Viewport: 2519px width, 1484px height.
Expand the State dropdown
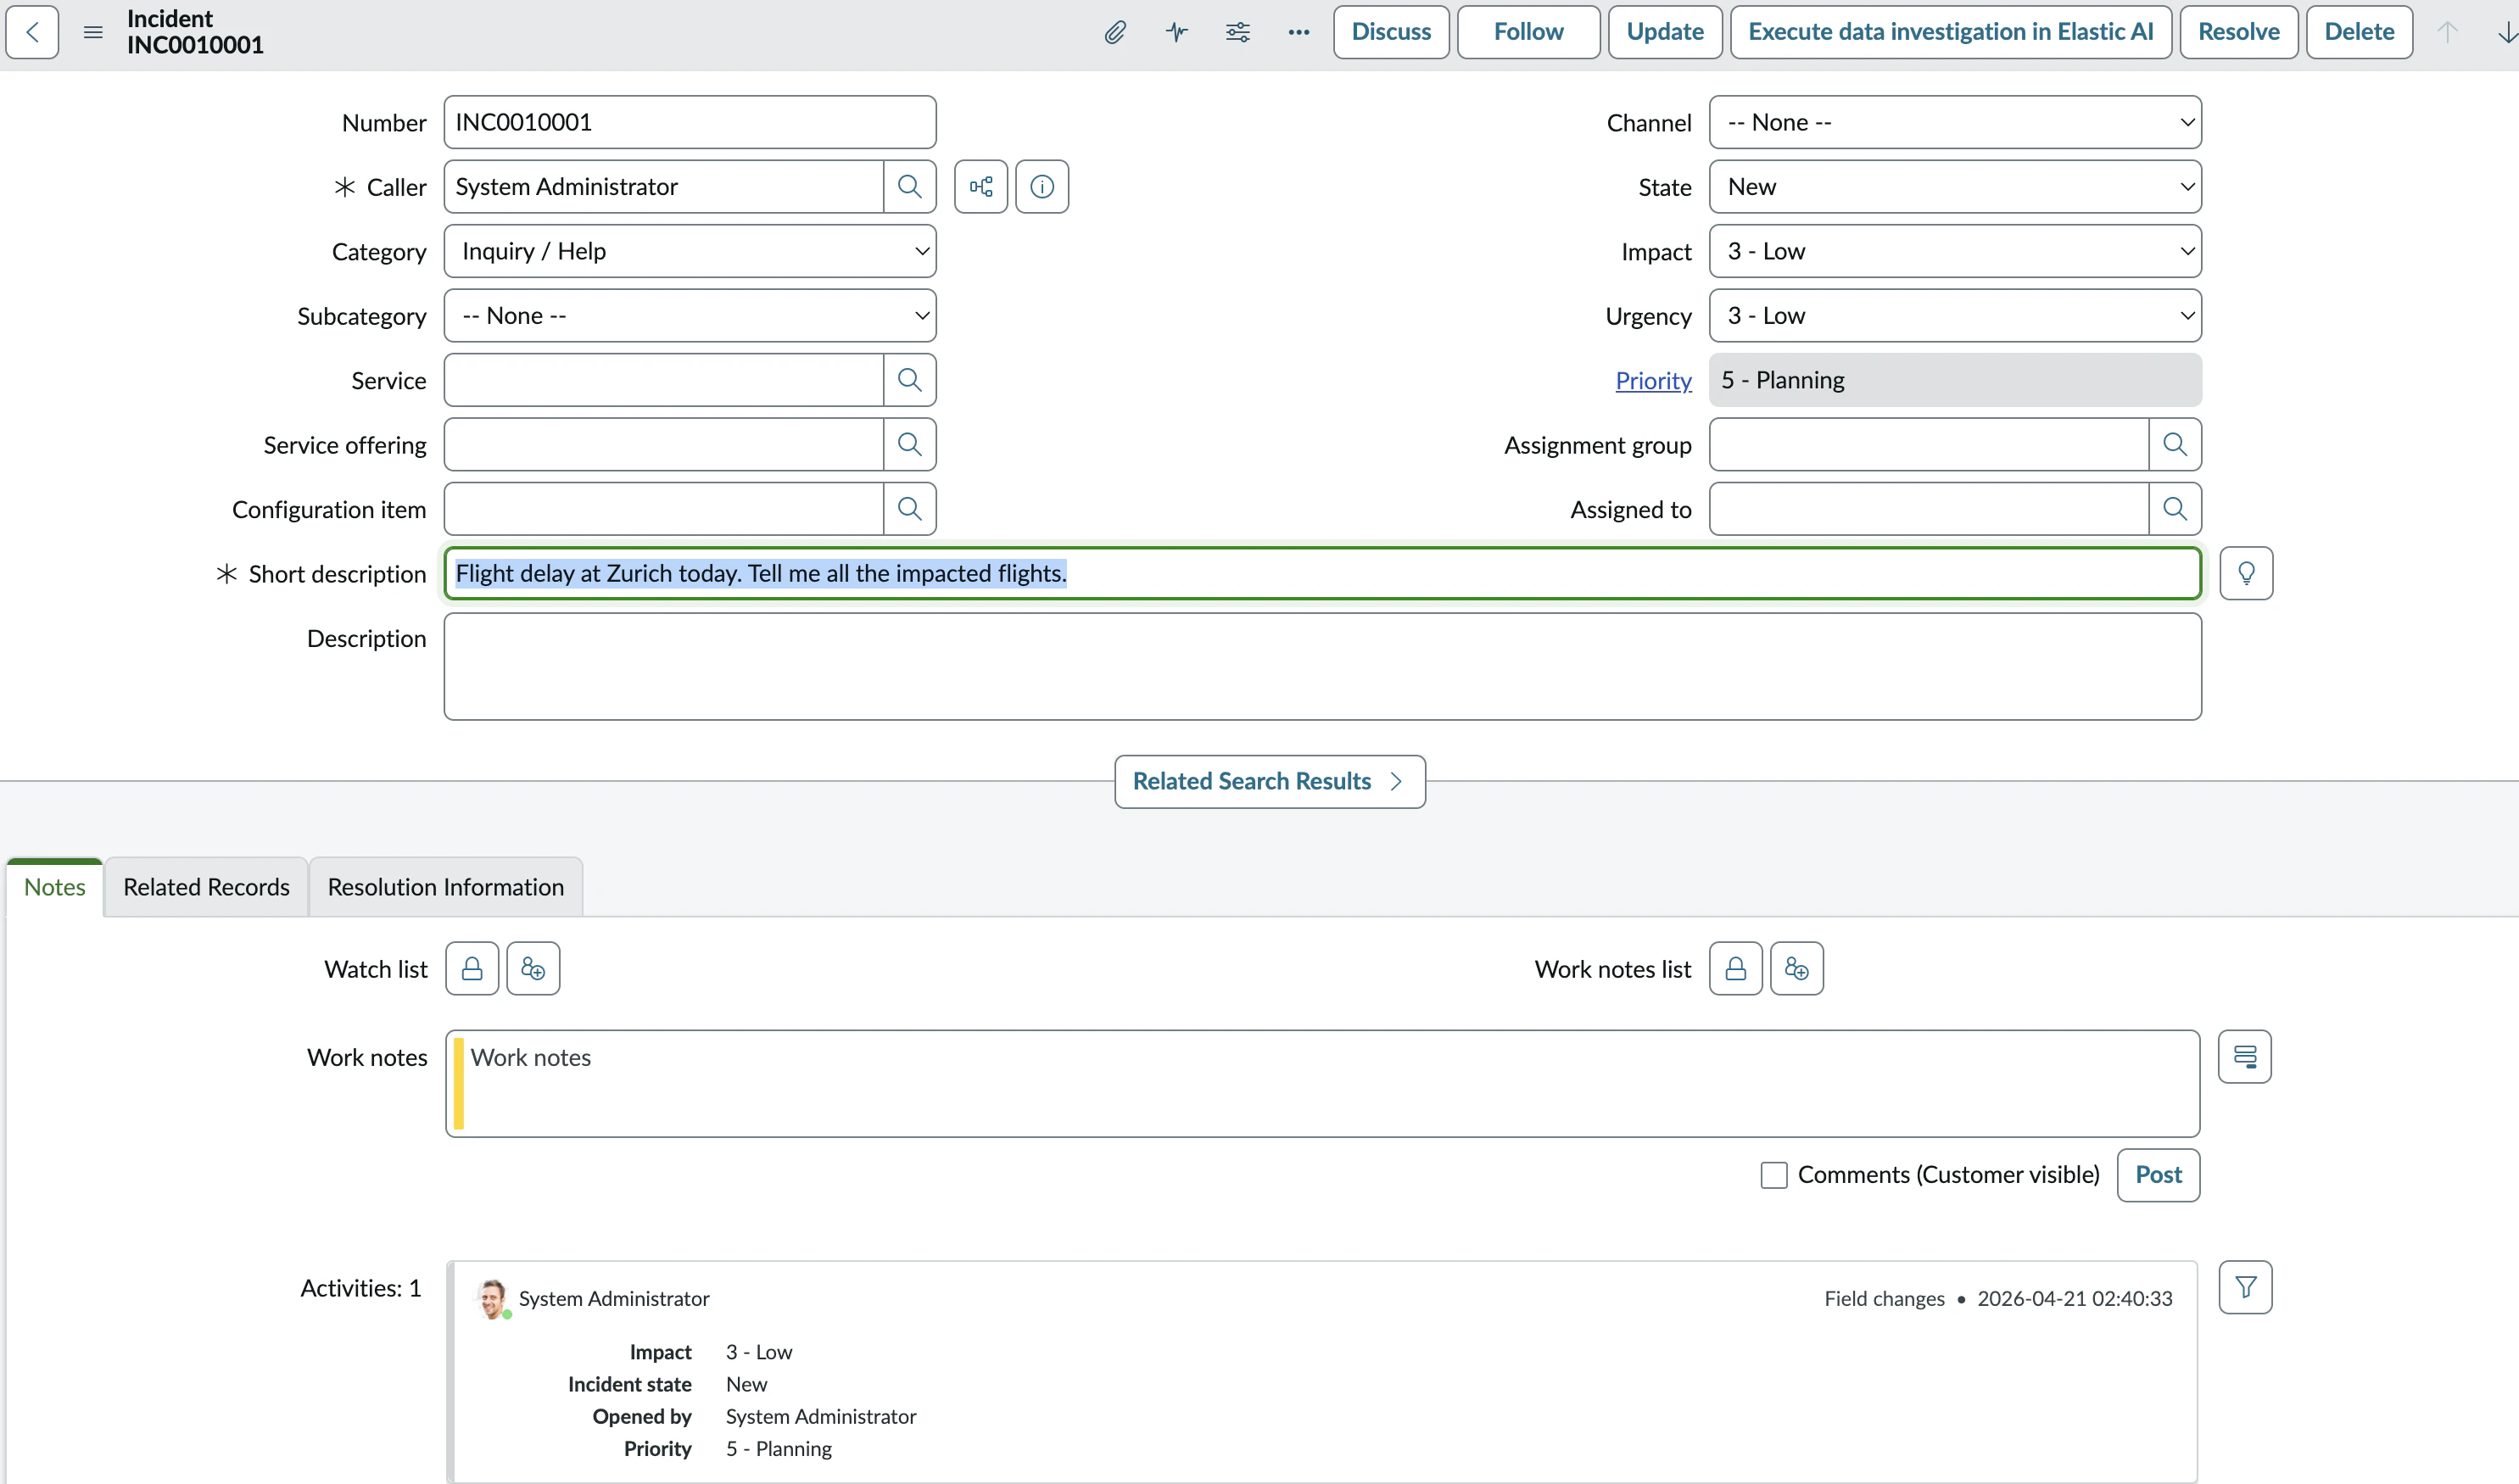tap(1955, 187)
